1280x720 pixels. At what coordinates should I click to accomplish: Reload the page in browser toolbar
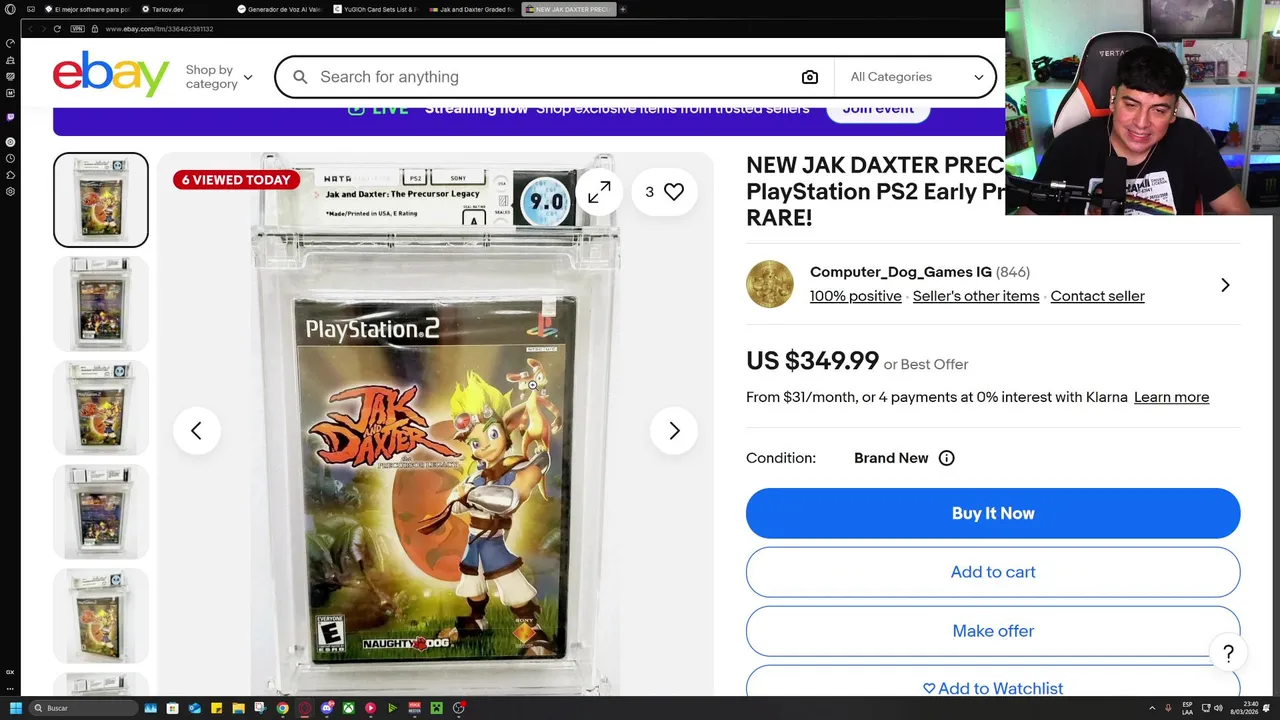[57, 29]
